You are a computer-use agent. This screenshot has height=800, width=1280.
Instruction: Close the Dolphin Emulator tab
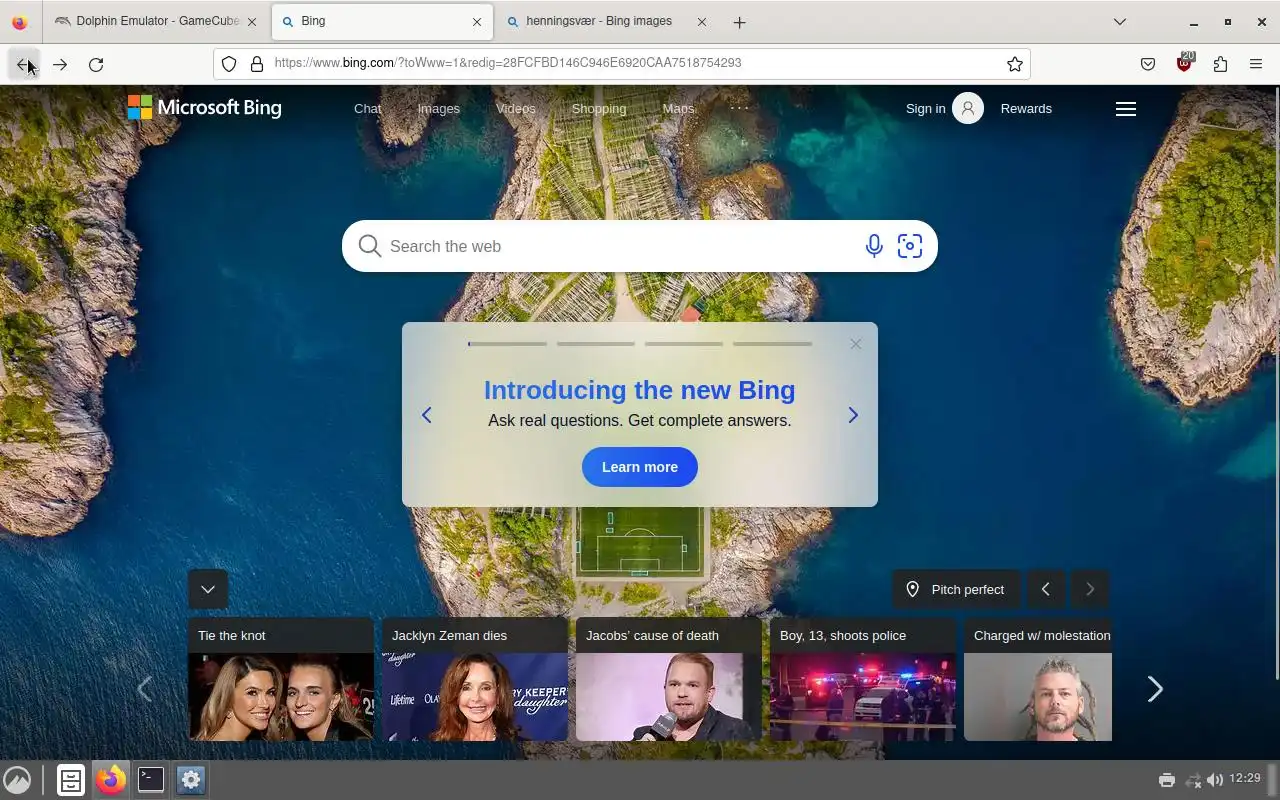click(252, 22)
